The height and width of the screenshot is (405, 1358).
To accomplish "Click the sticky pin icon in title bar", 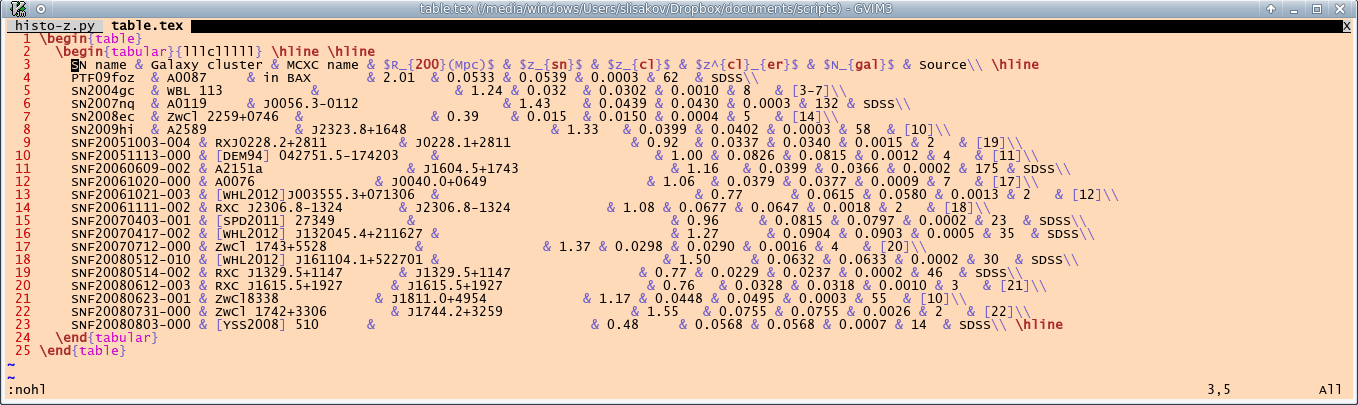I will (38, 9).
